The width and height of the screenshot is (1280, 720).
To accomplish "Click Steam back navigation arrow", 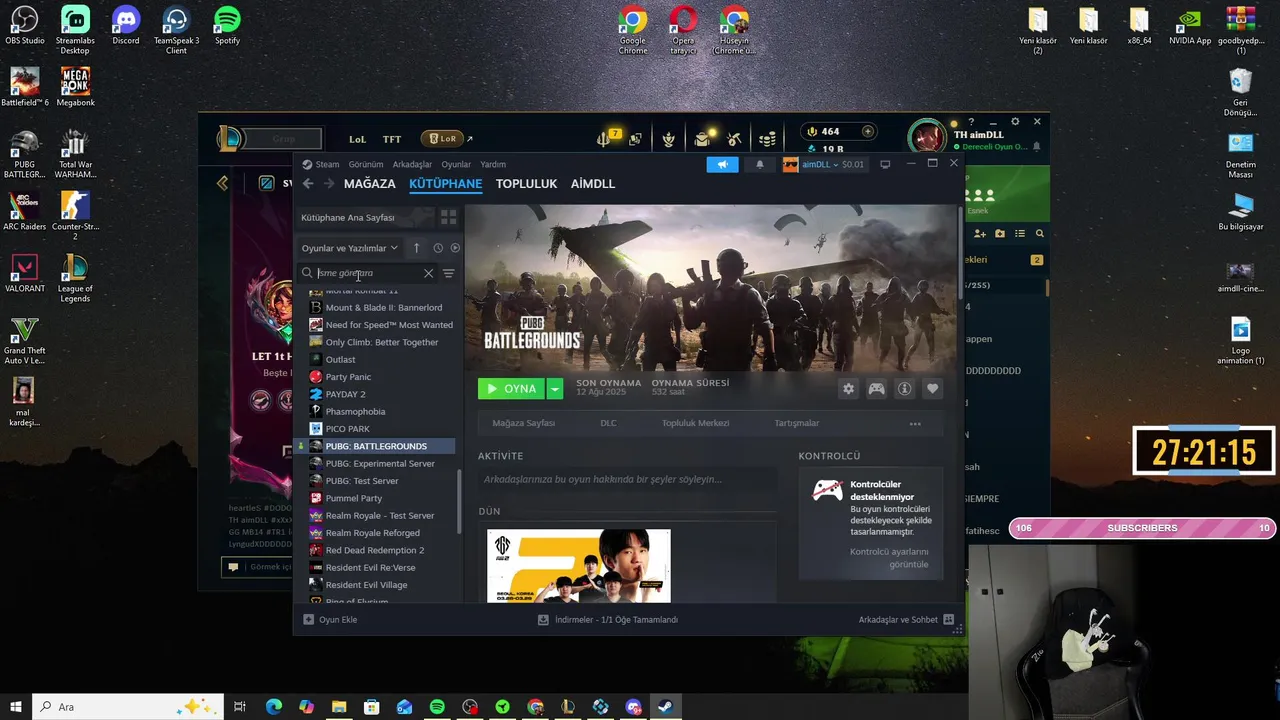I will [x=308, y=184].
